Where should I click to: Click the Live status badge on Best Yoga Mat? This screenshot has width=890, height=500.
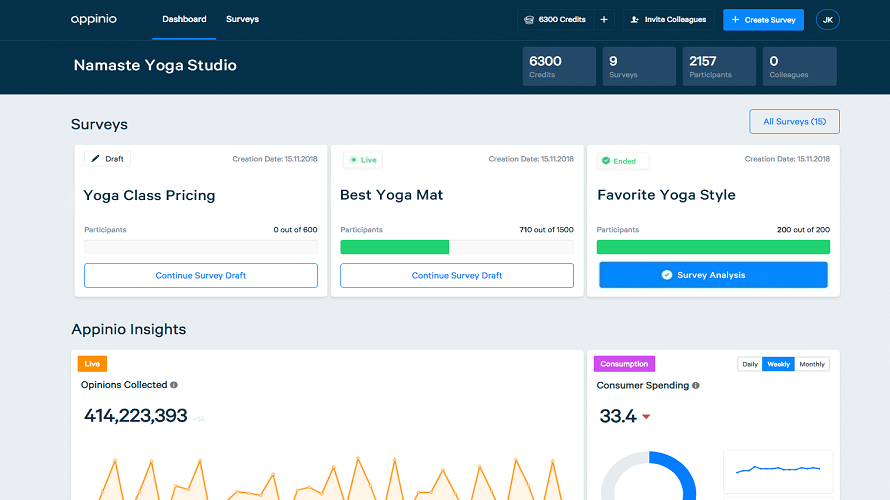coord(363,160)
